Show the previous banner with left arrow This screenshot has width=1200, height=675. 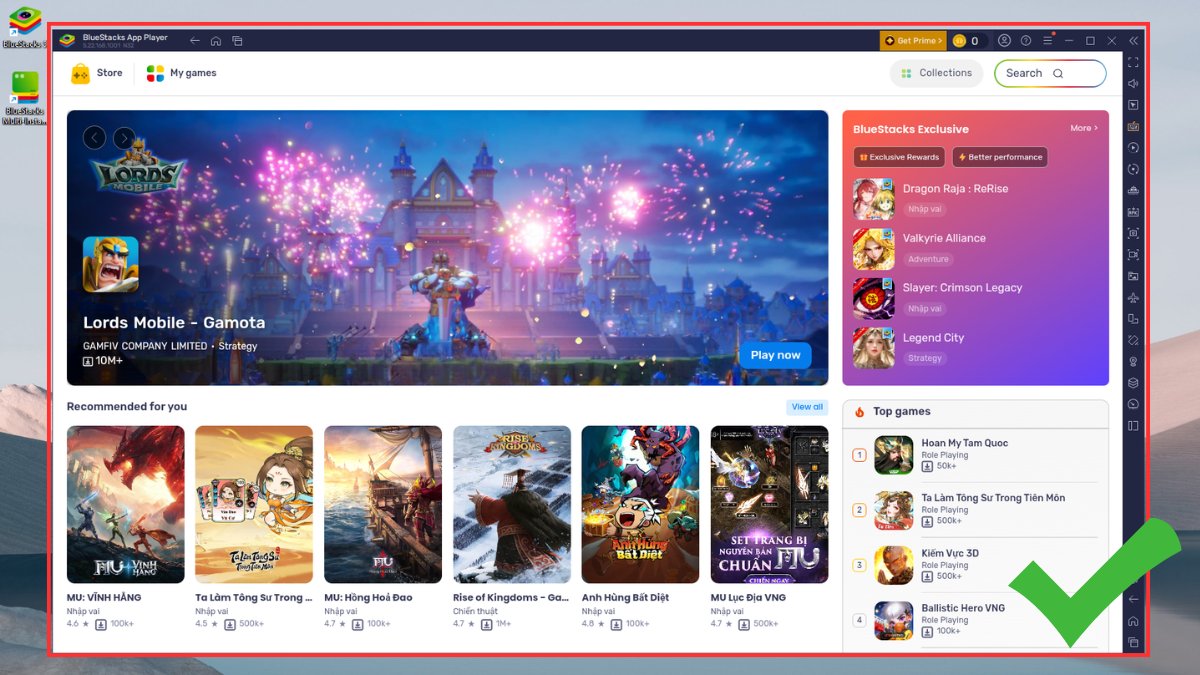click(x=94, y=138)
